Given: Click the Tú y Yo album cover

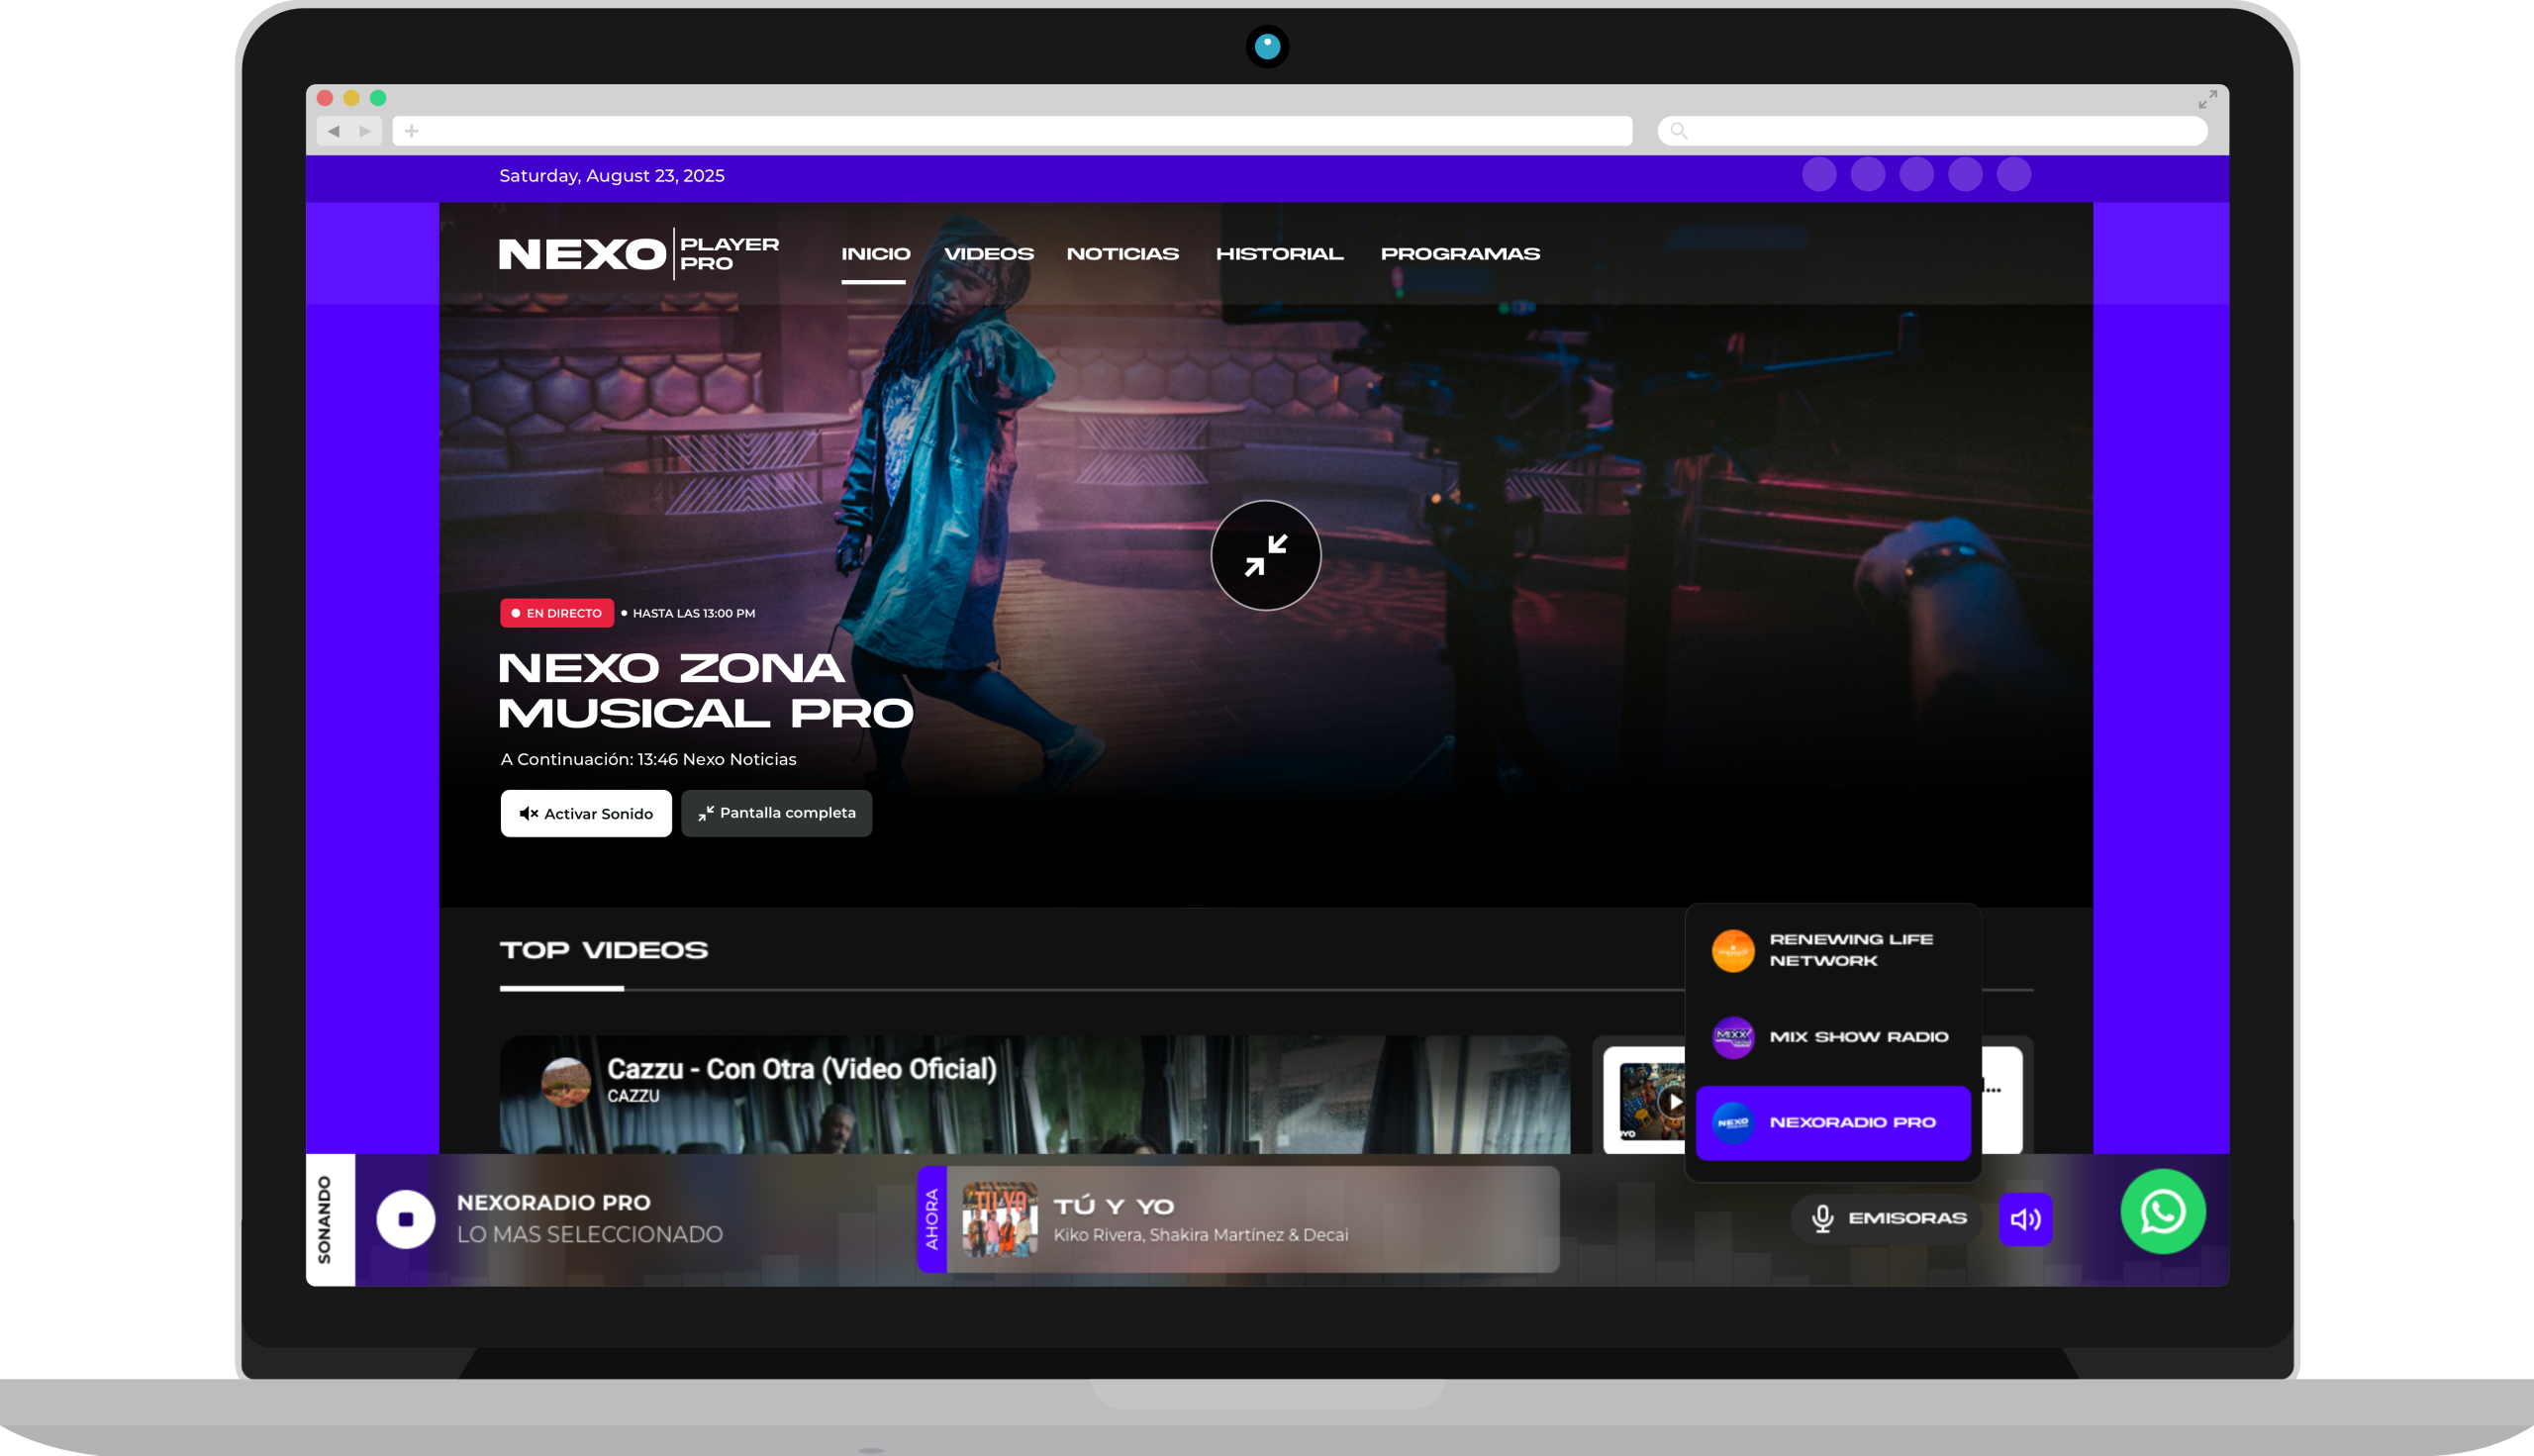Looking at the screenshot, I should [1000, 1219].
